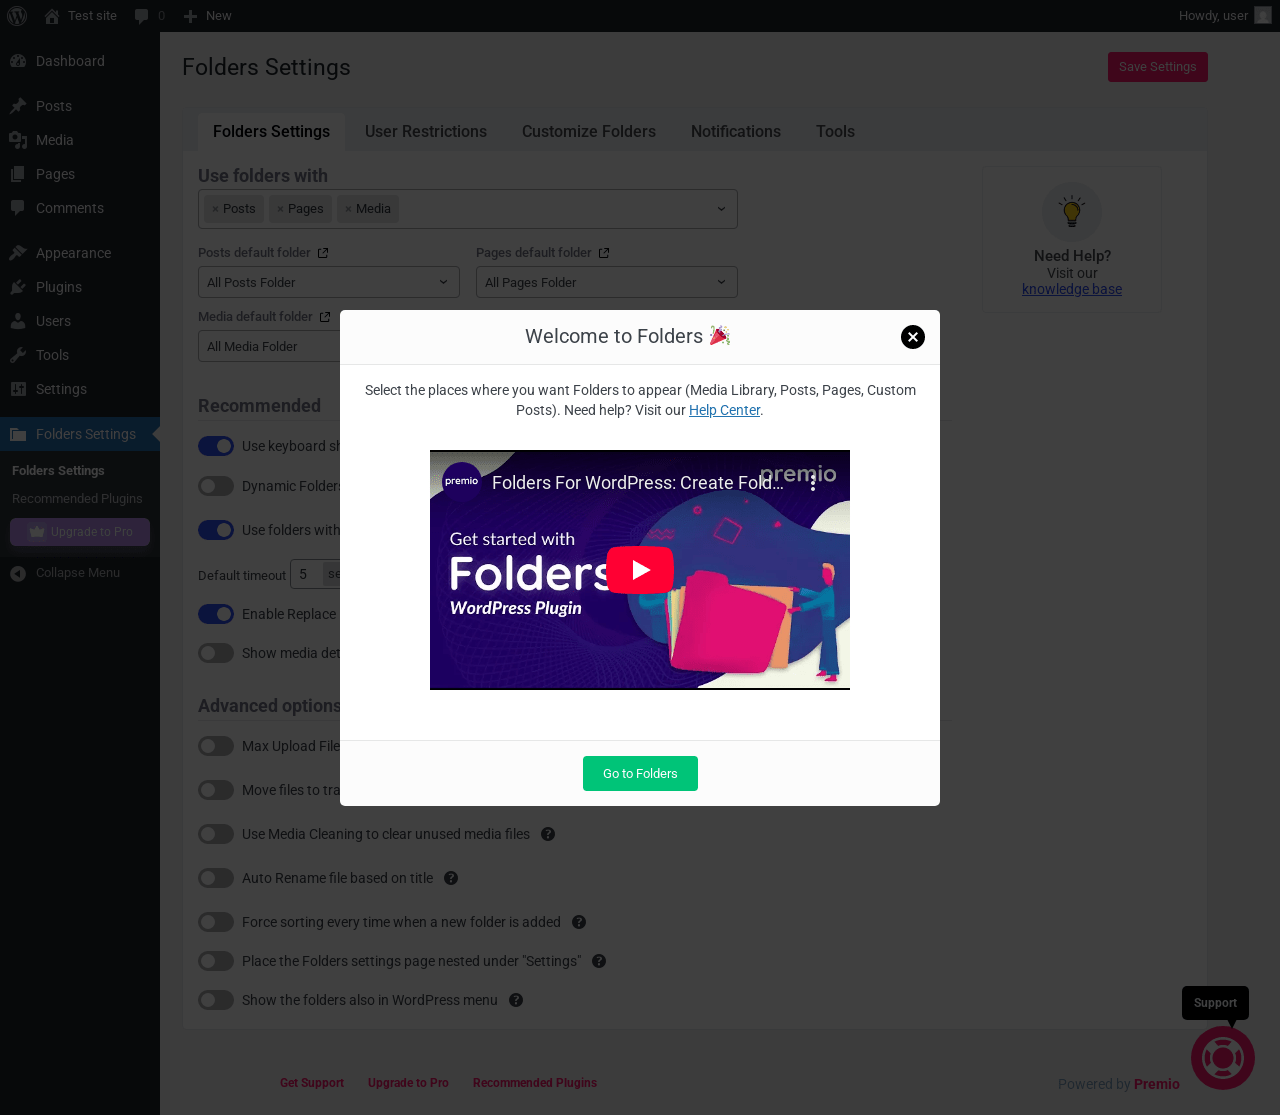Enable Auto Rename file based on title
Viewport: 1280px width, 1115px height.
(216, 878)
